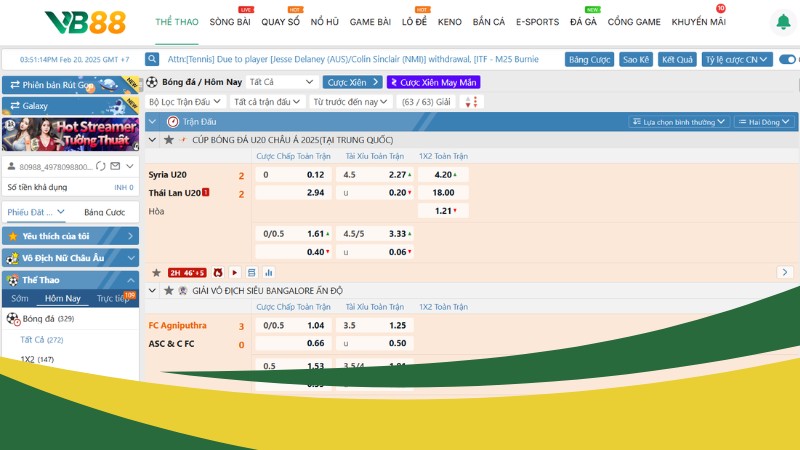This screenshot has height=450, width=800.
Task: Click the Kết Quả button
Action: tap(679, 59)
